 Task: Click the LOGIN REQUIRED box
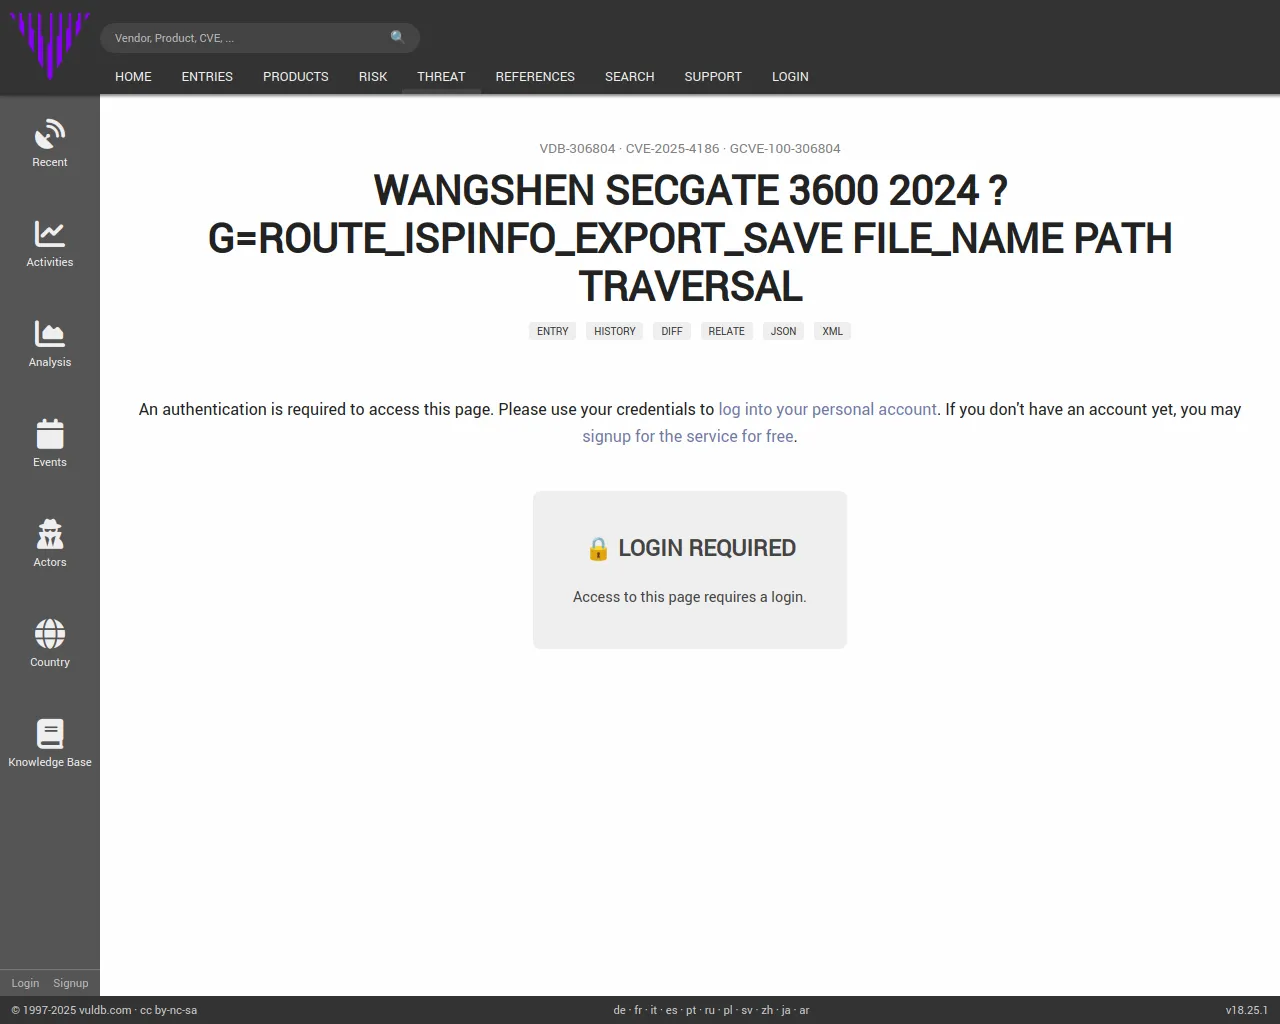[x=690, y=570]
